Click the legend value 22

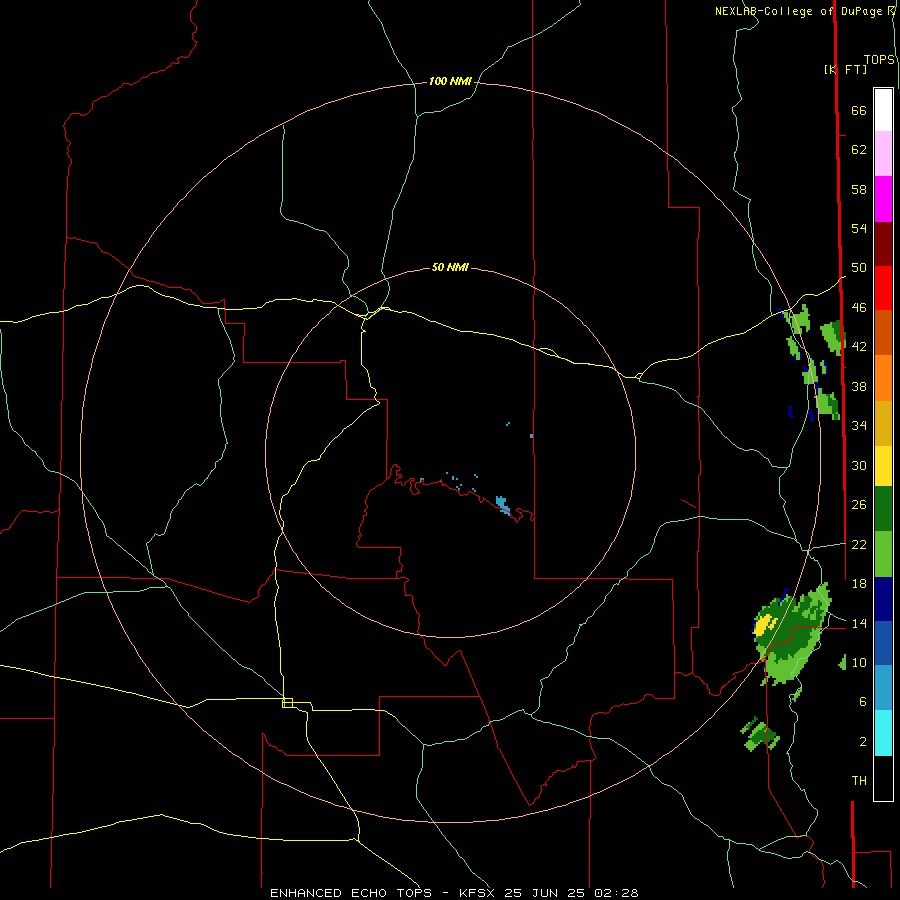pyautogui.click(x=859, y=544)
